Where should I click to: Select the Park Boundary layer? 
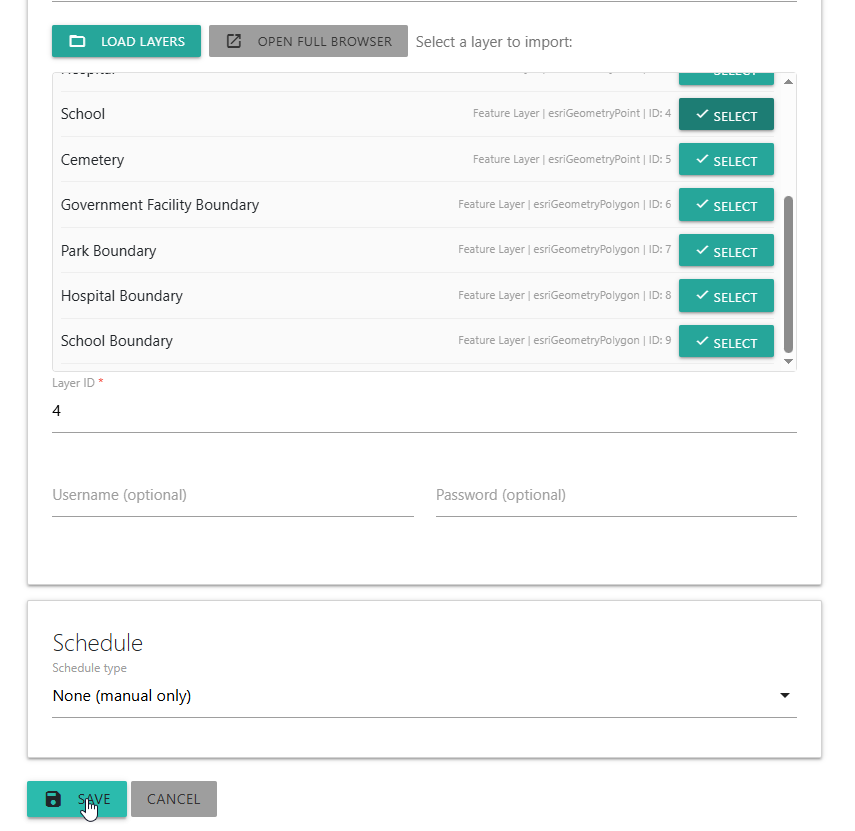pos(726,250)
